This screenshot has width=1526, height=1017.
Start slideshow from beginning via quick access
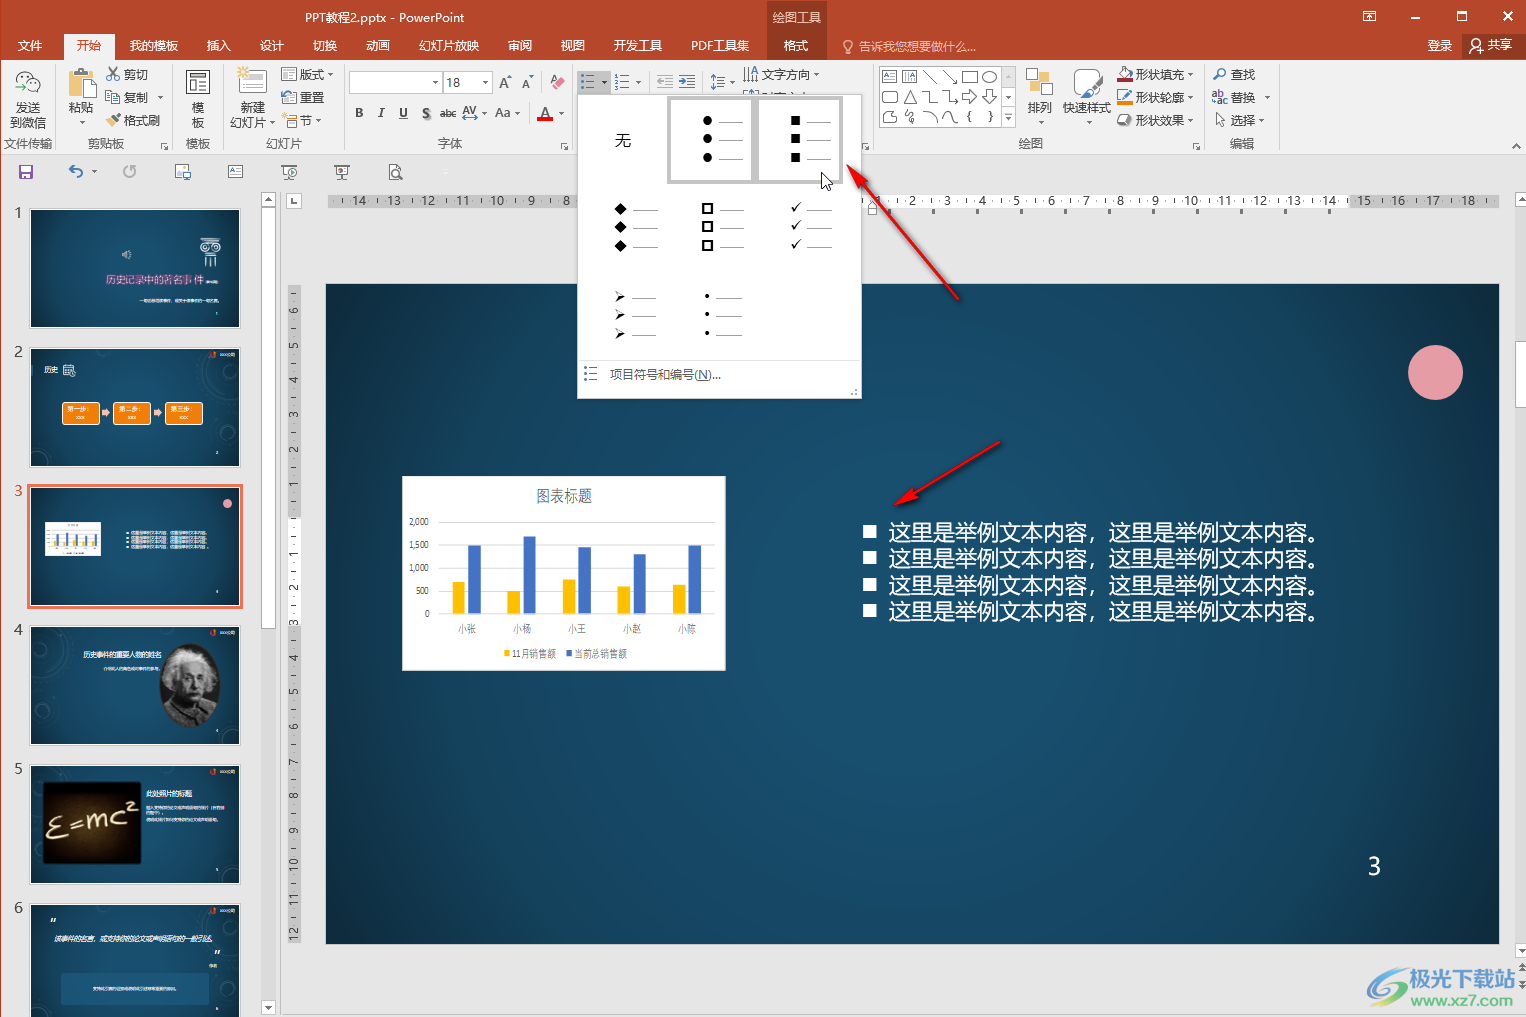pyautogui.click(x=289, y=172)
